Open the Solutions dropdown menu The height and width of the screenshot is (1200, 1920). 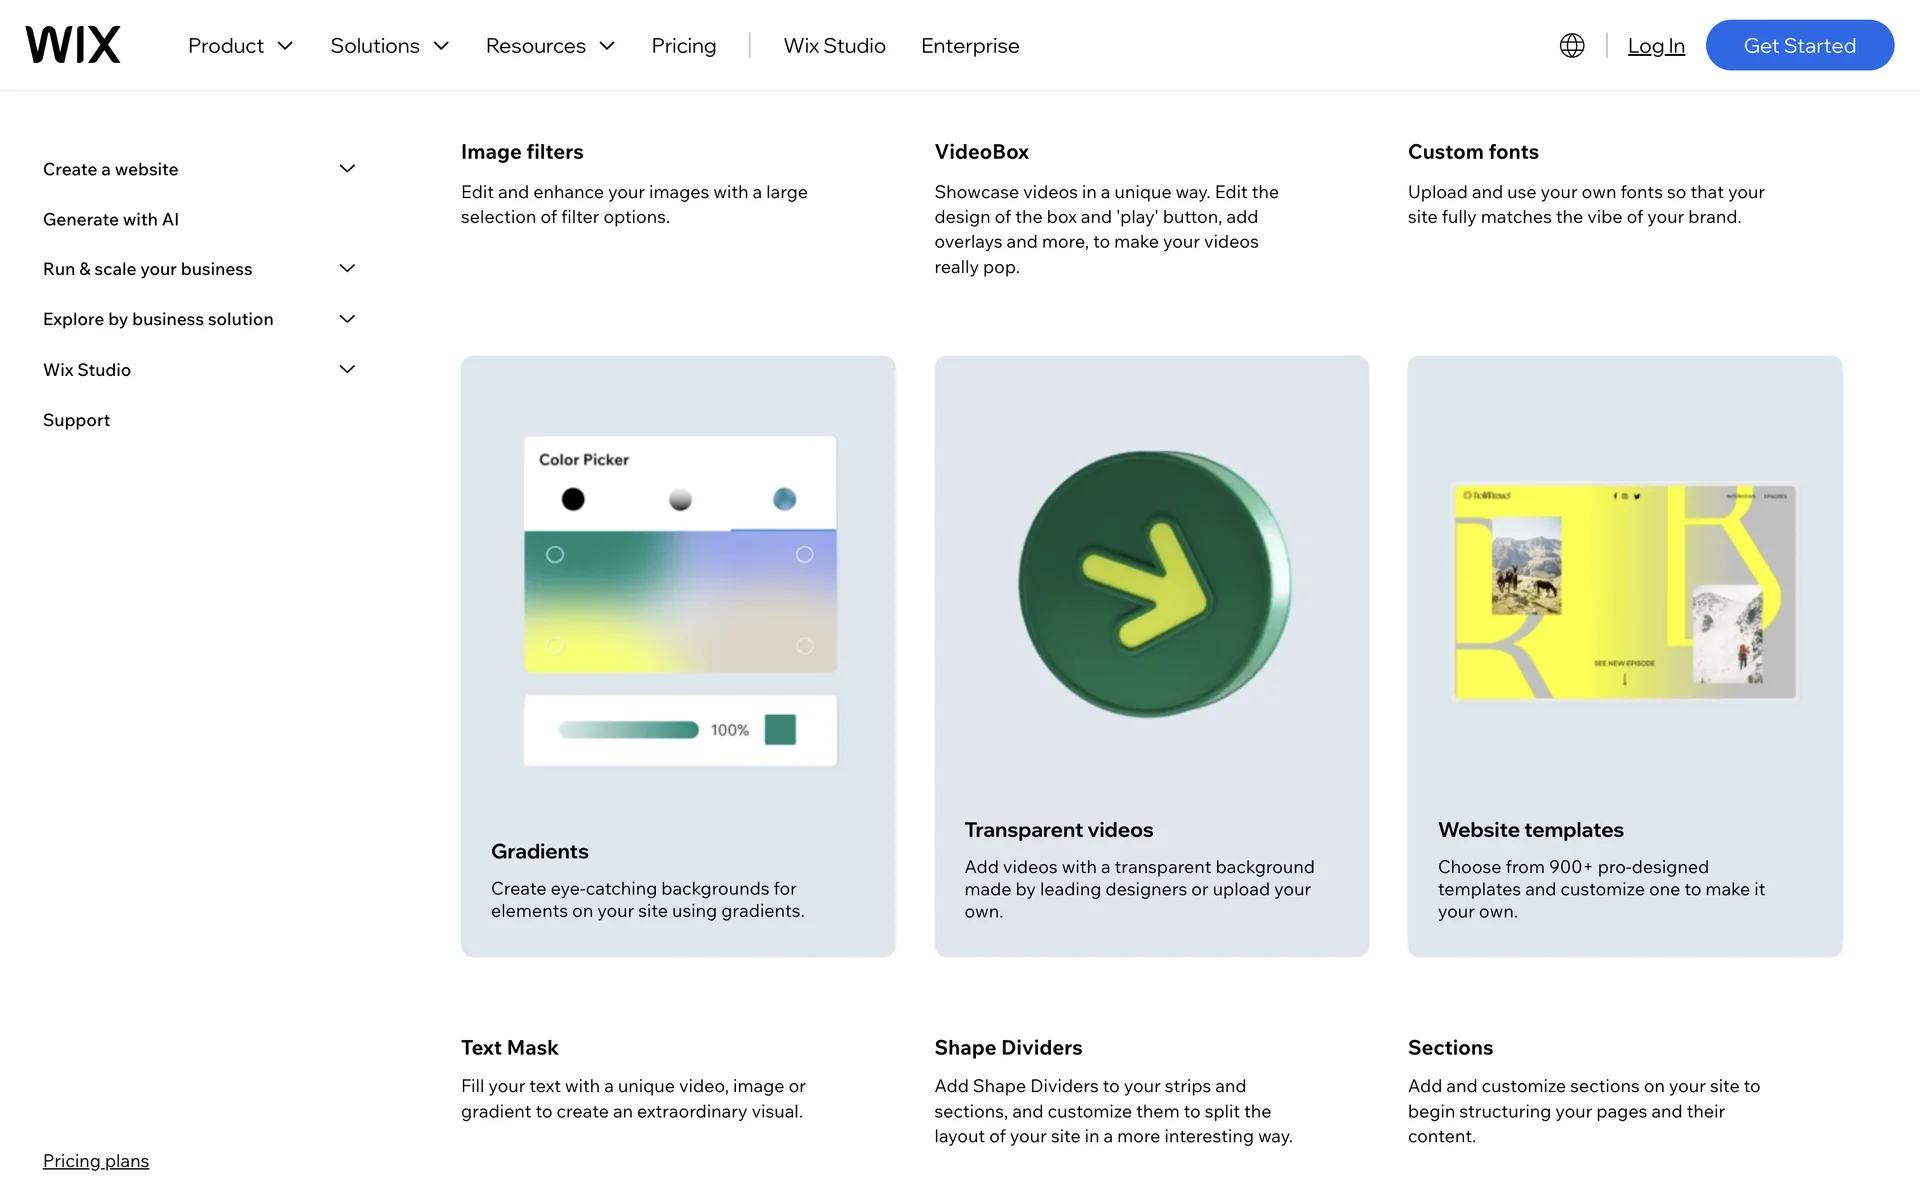389,46
